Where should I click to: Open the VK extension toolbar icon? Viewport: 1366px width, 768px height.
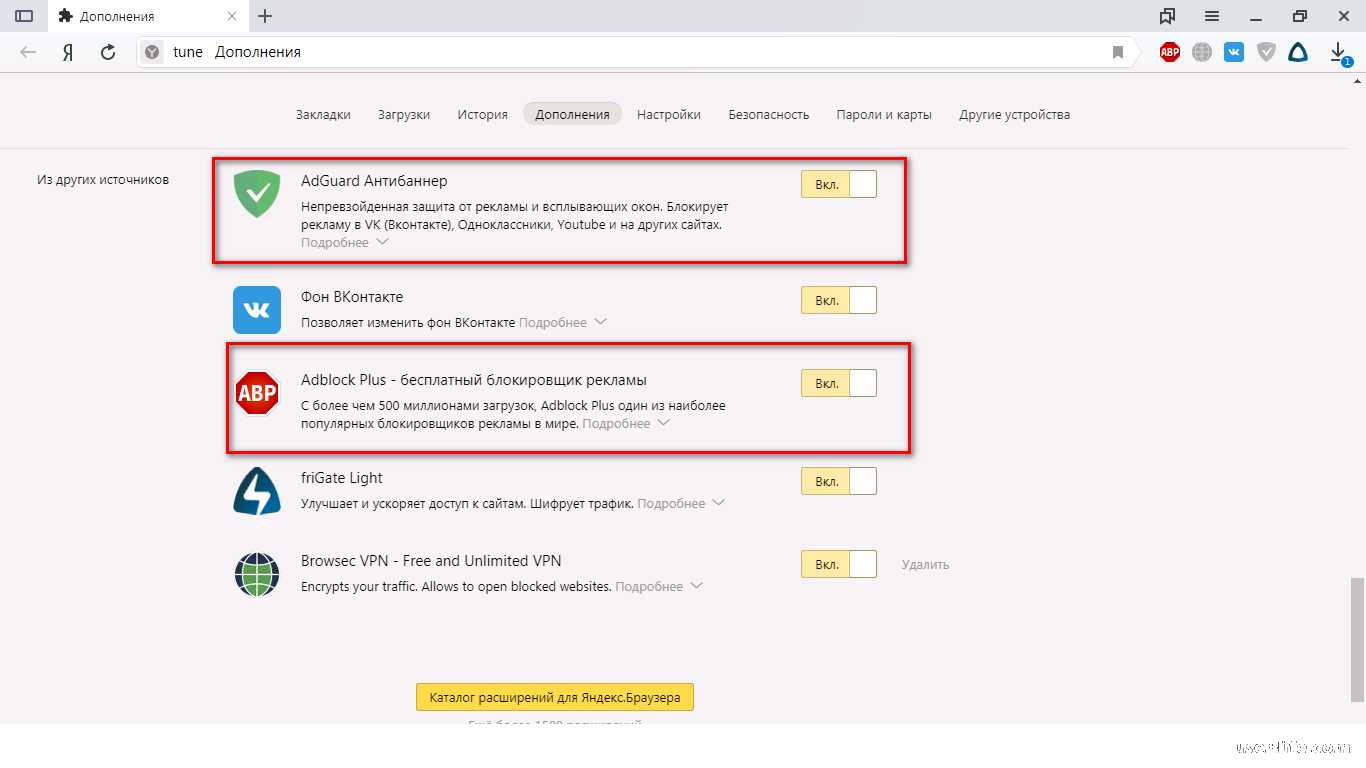[1234, 52]
